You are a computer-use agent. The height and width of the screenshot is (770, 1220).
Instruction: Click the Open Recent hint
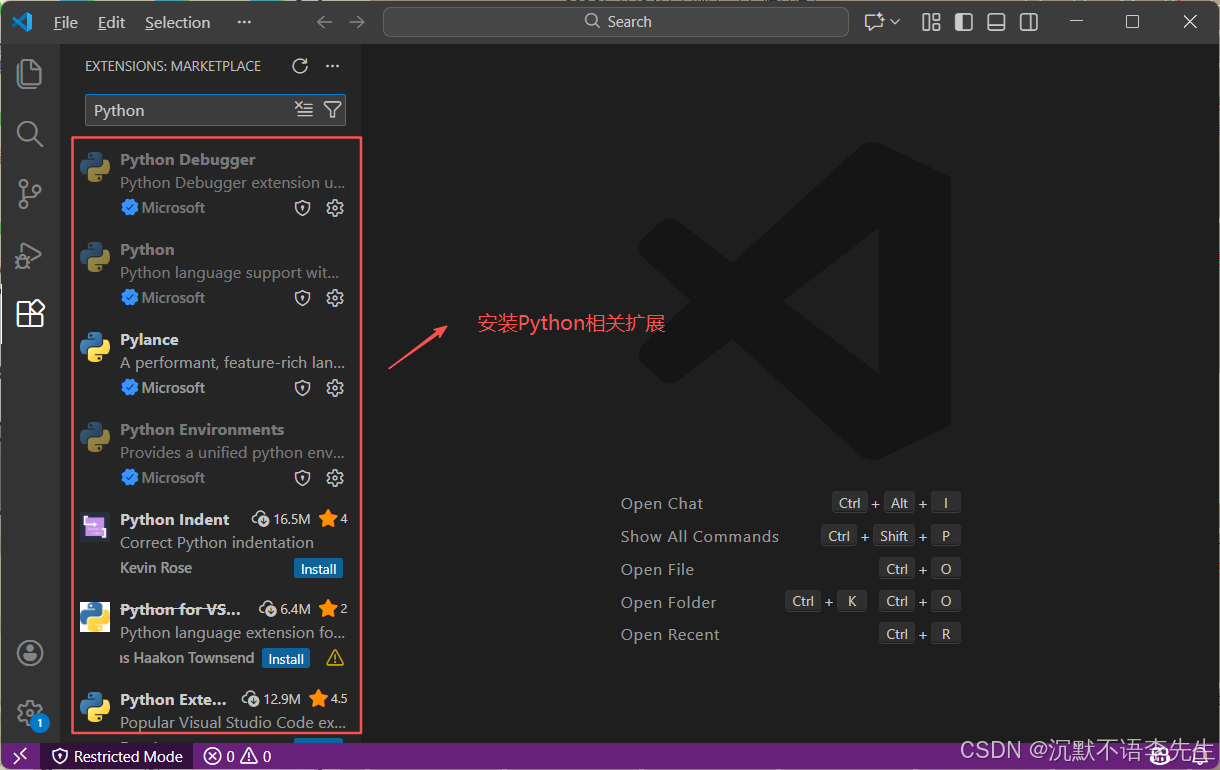click(670, 635)
